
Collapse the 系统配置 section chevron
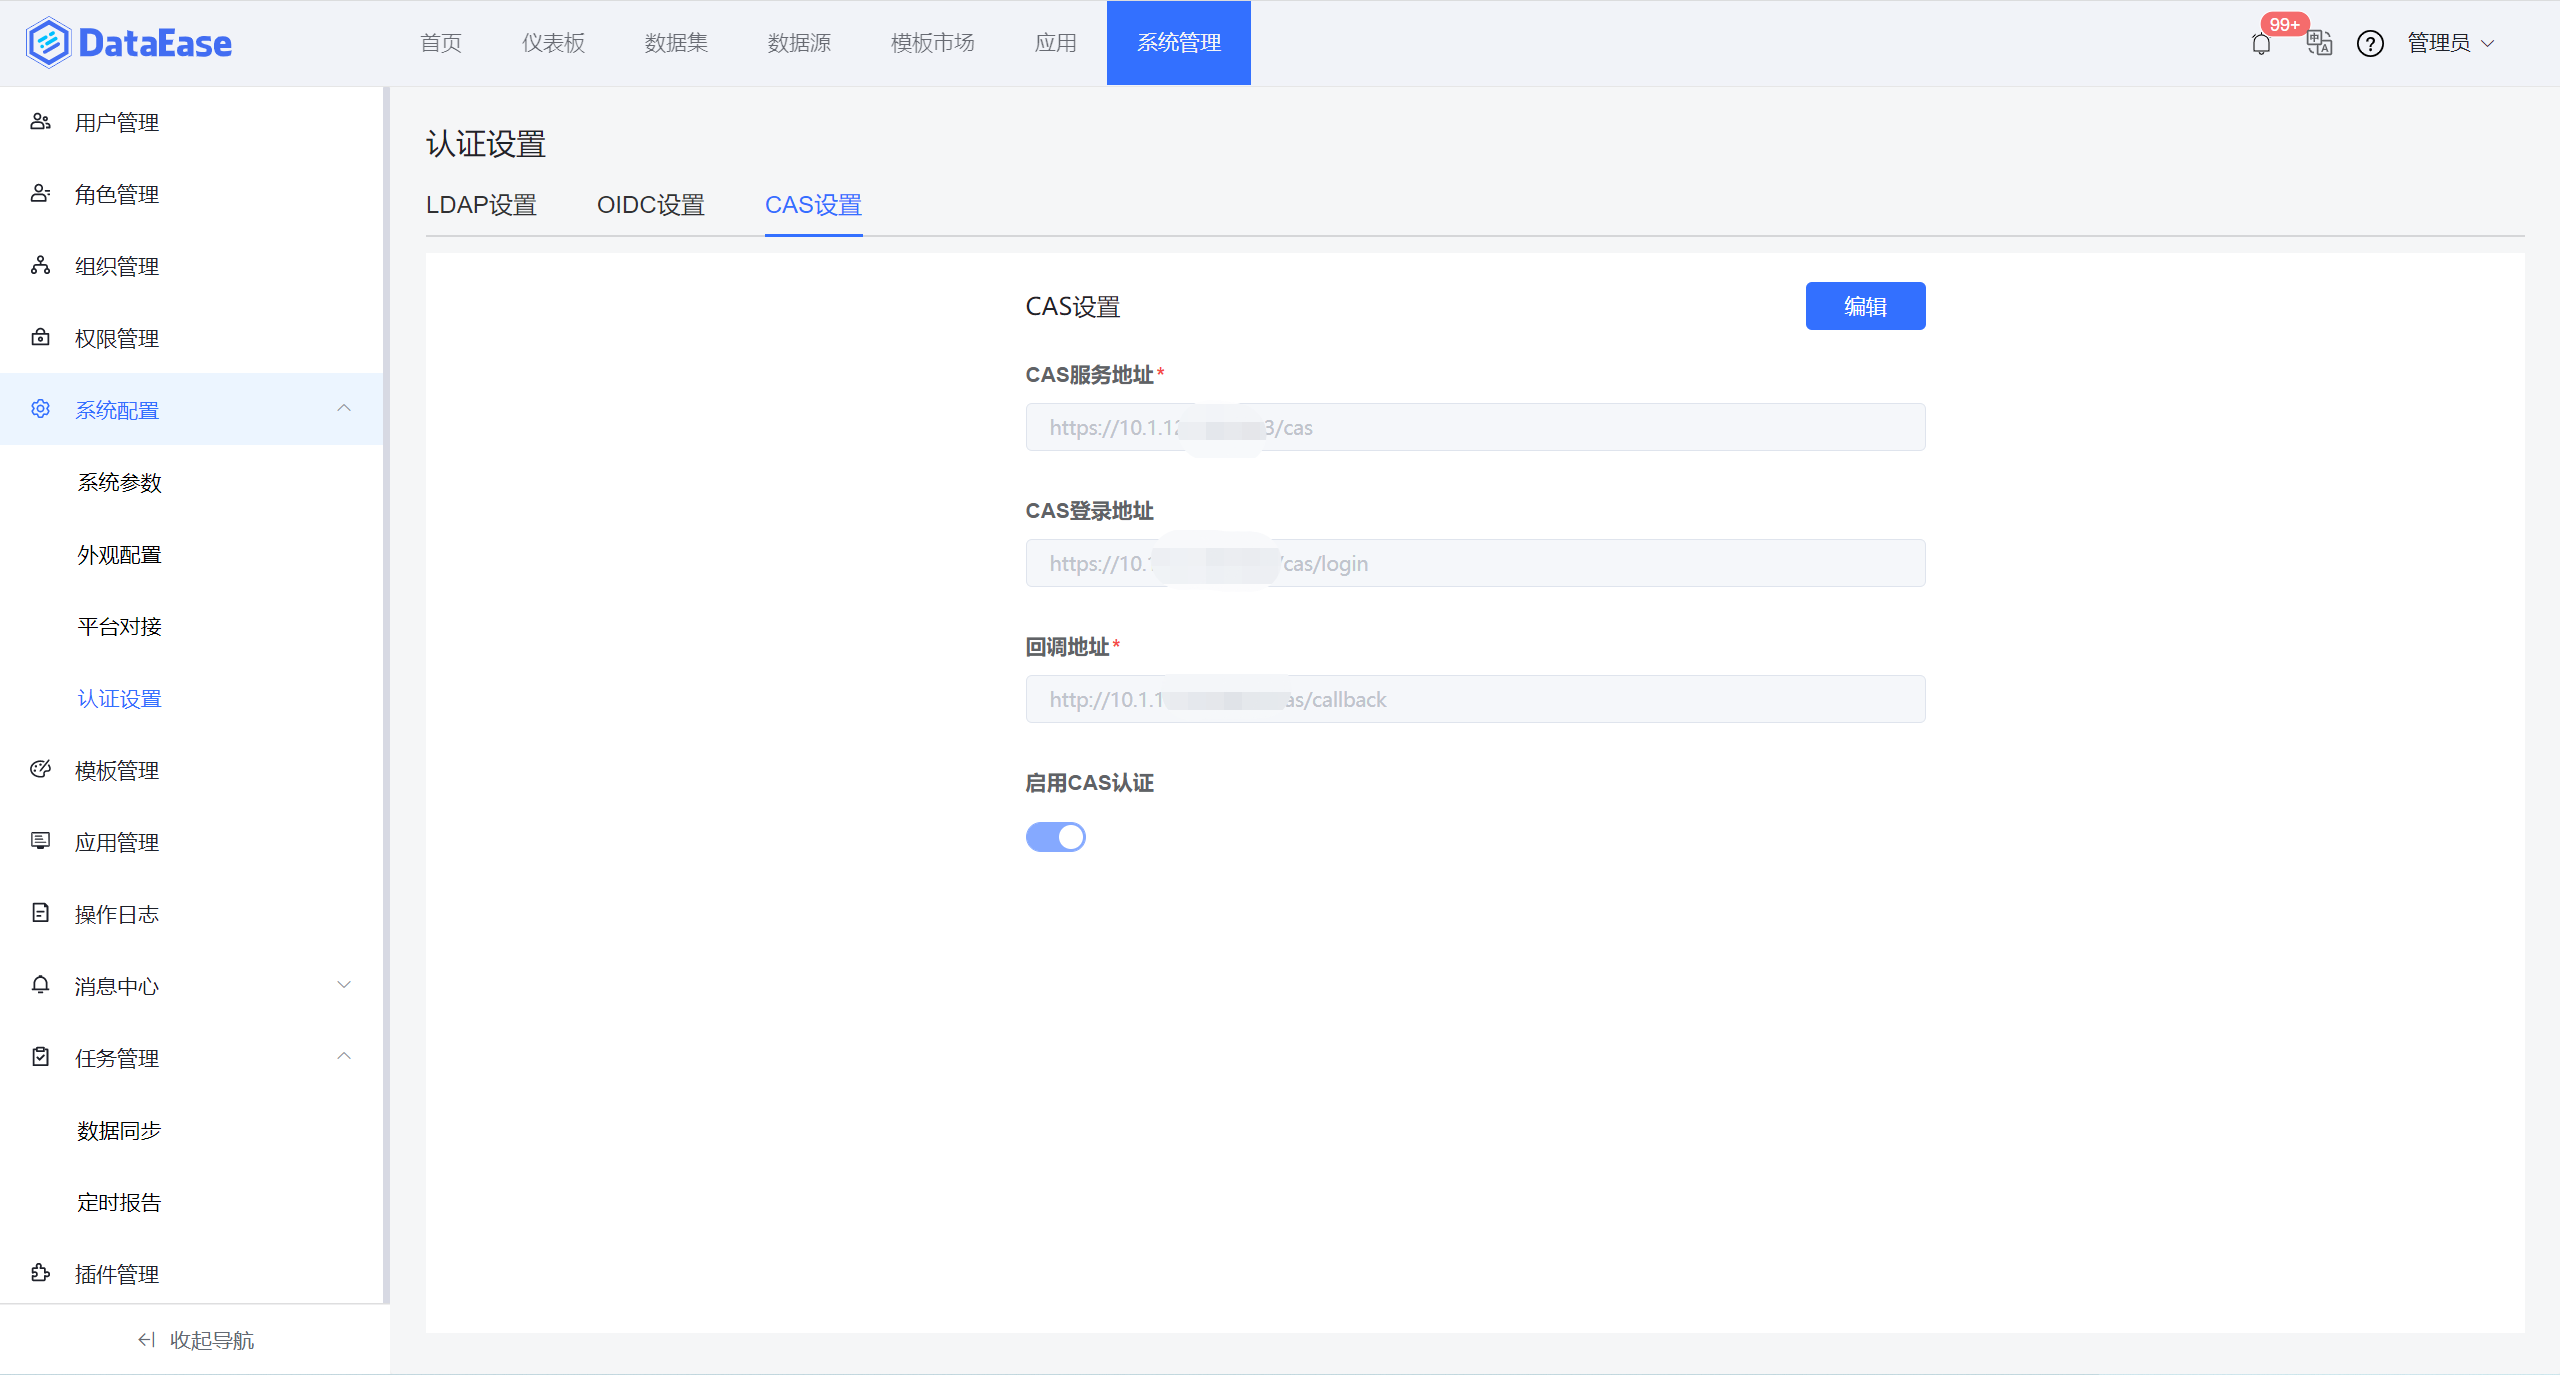click(x=344, y=408)
